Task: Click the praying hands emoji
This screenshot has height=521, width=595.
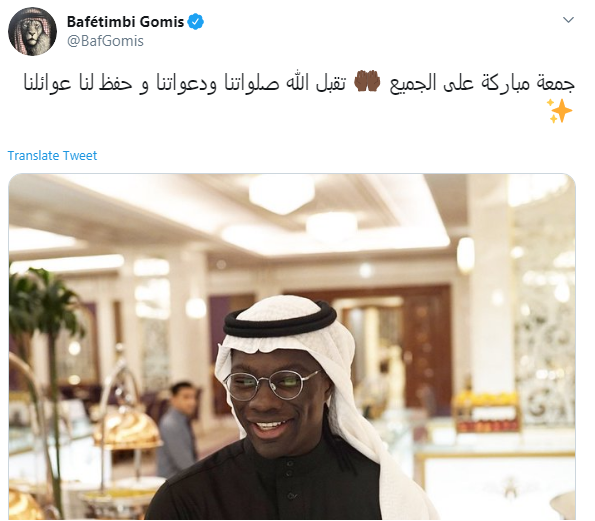Action: pos(367,81)
